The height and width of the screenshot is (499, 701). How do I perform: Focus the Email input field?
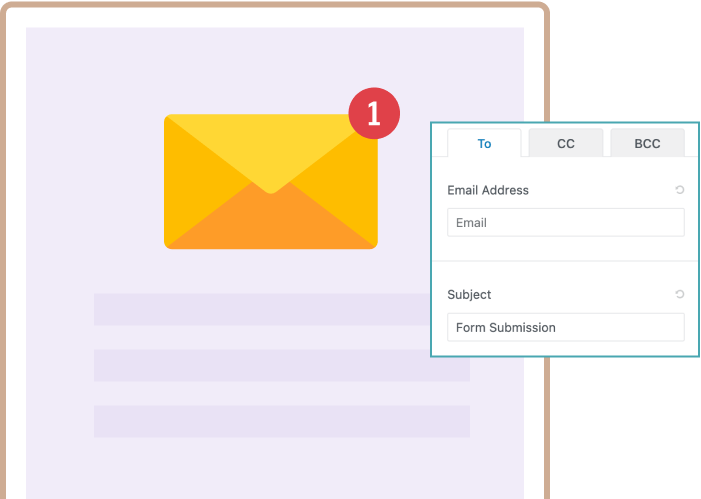(x=565, y=223)
